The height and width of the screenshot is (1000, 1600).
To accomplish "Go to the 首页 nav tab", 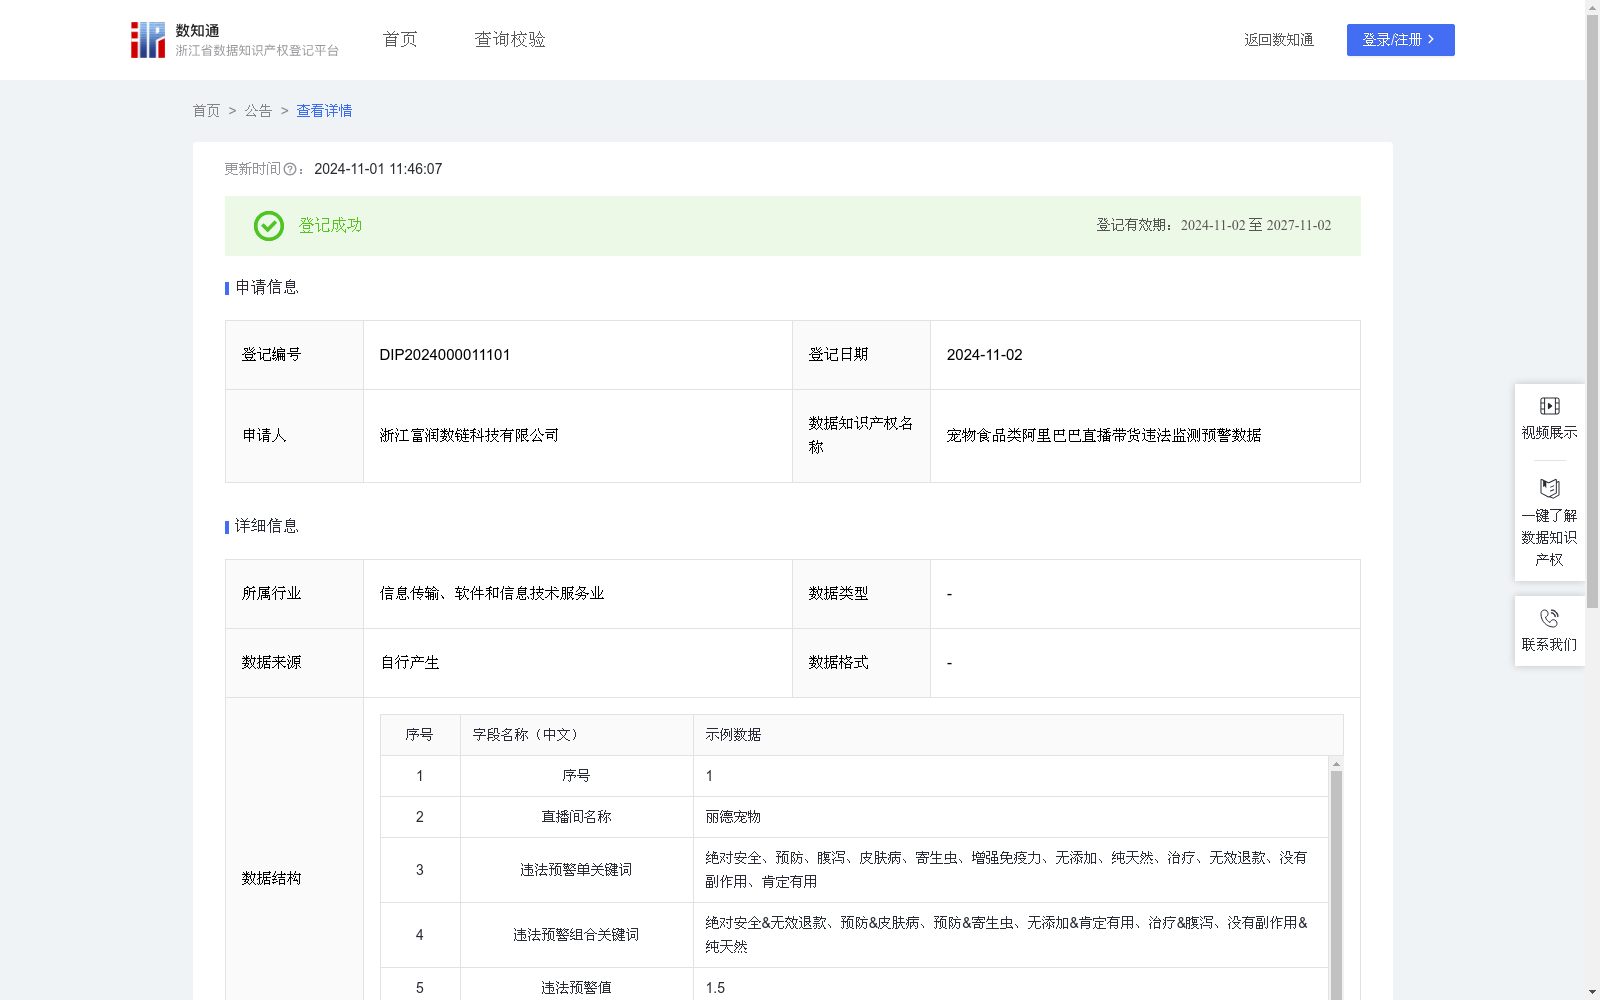I will pos(400,40).
